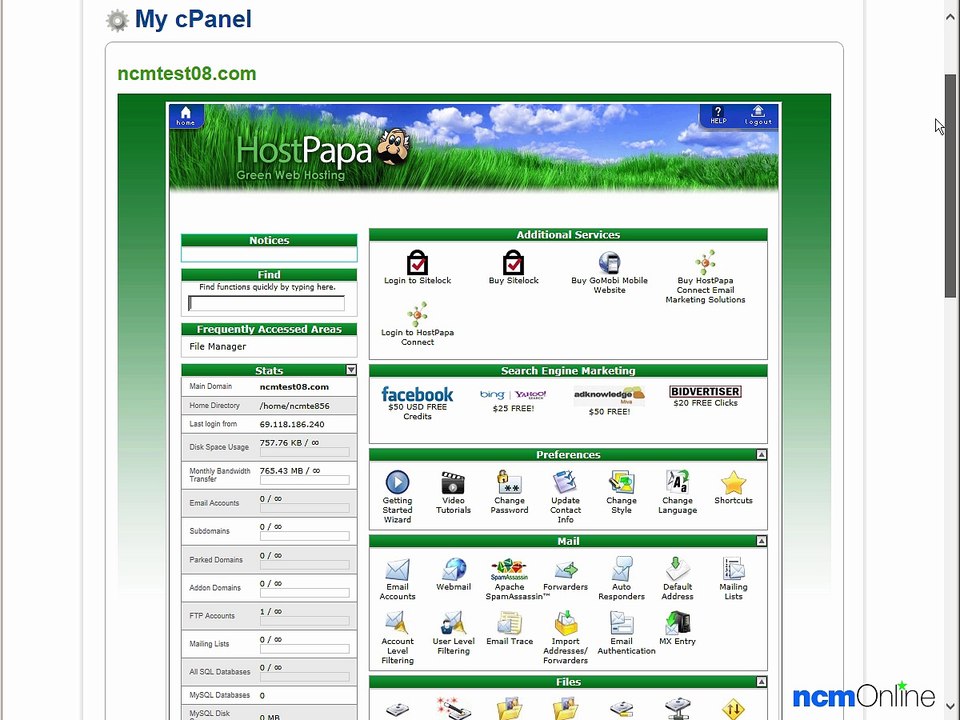This screenshot has width=960, height=720.
Task: Click the ncmtest08.com domain heading
Action: click(x=187, y=73)
